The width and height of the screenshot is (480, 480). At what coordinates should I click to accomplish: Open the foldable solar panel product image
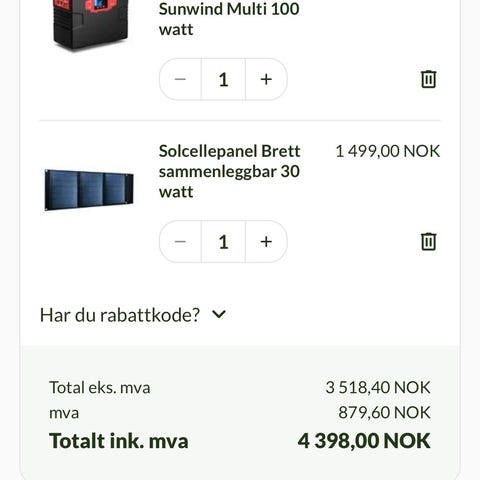[89, 190]
